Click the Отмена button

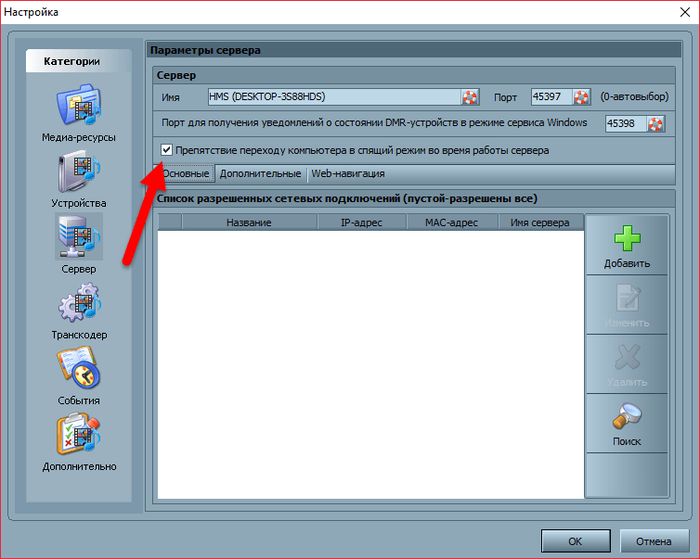[654, 541]
